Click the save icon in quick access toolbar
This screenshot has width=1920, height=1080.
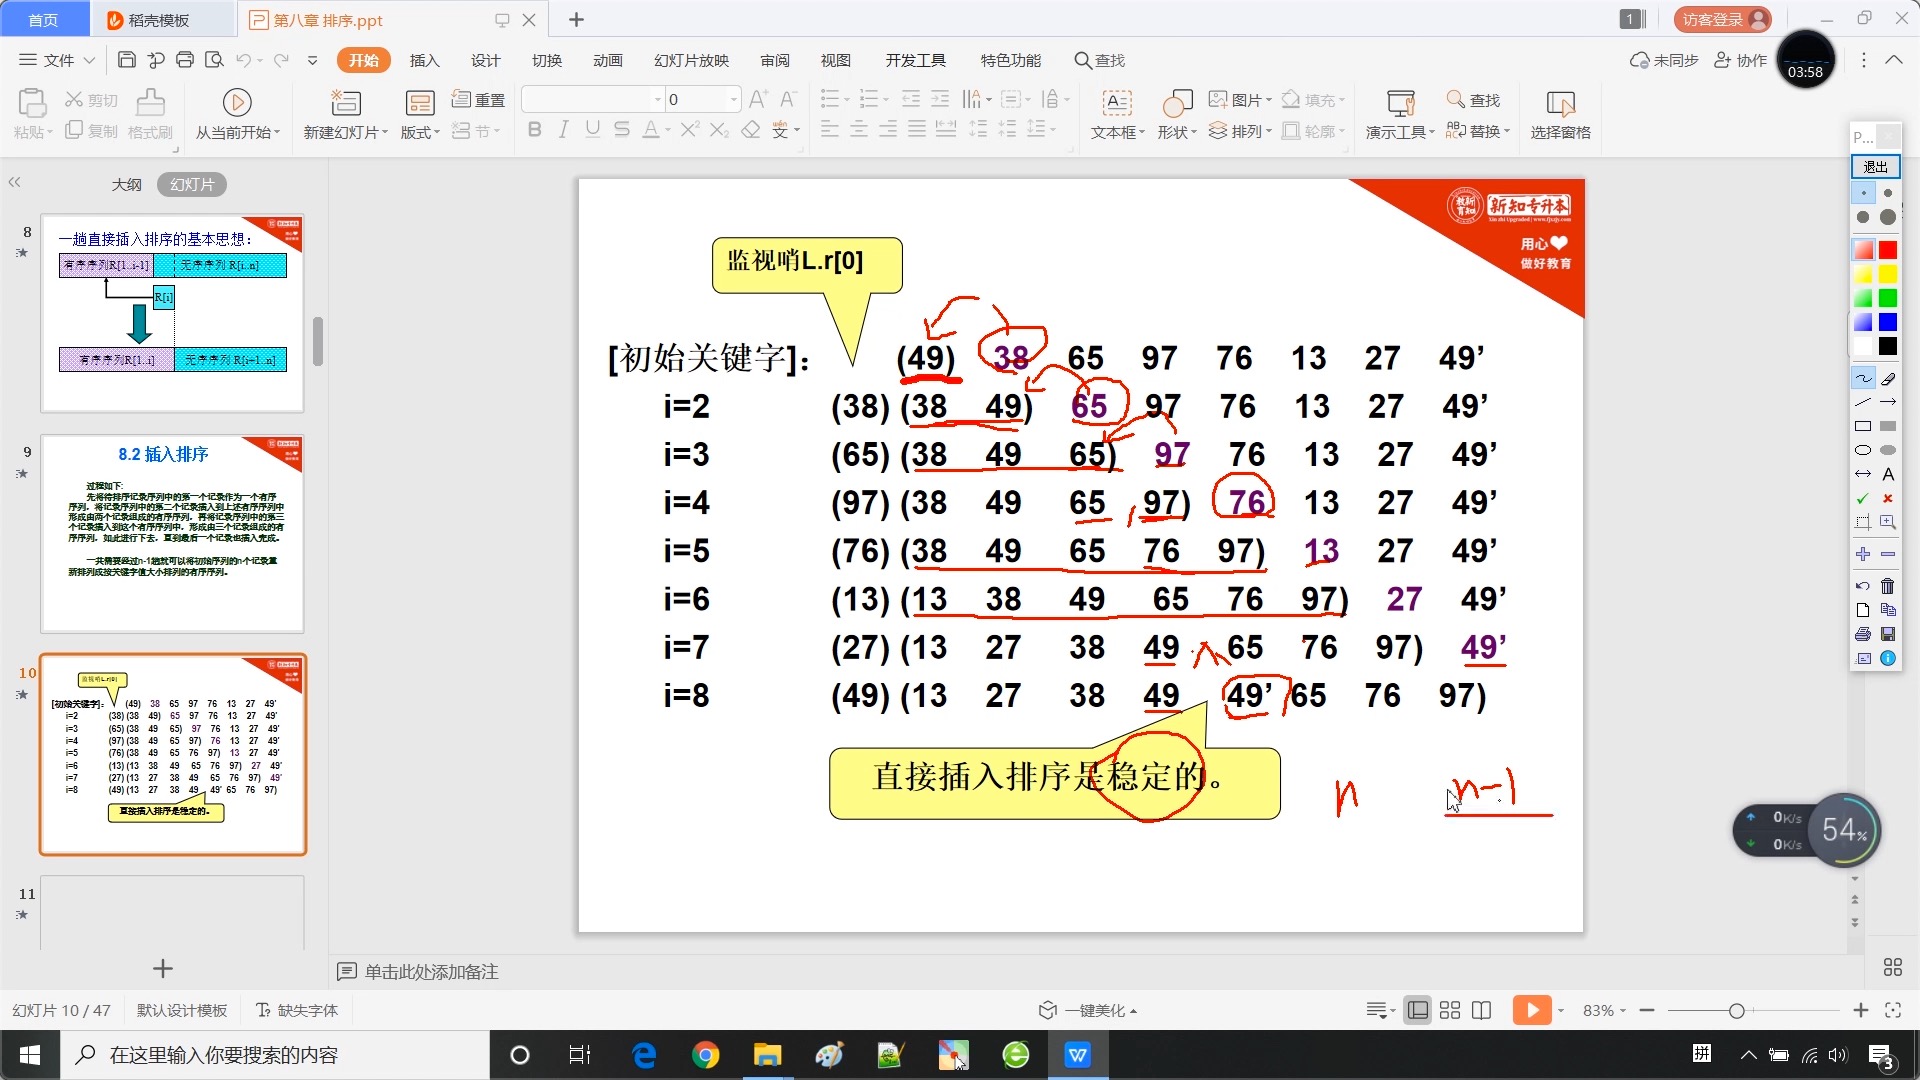[x=127, y=60]
